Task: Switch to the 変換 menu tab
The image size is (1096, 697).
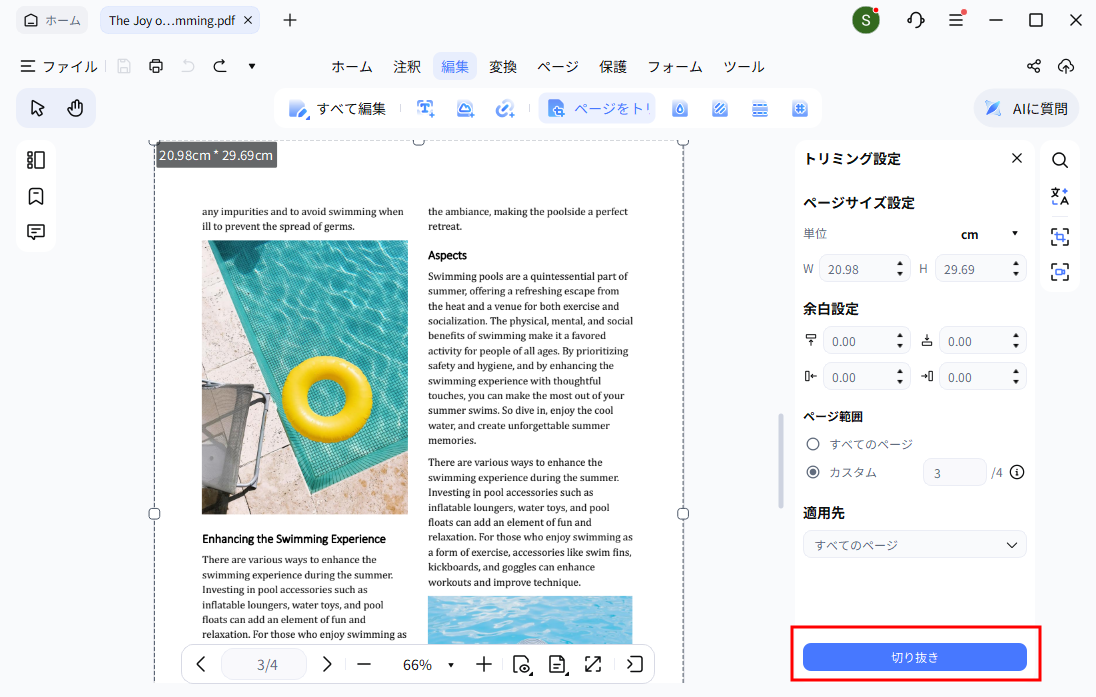Action: point(503,66)
